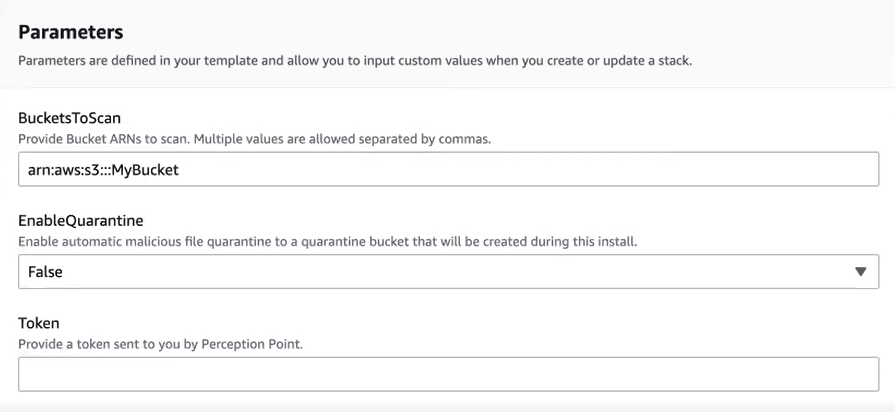The height and width of the screenshot is (412, 895).
Task: Open the EnableQuarantine dropdown
Action: 448,272
